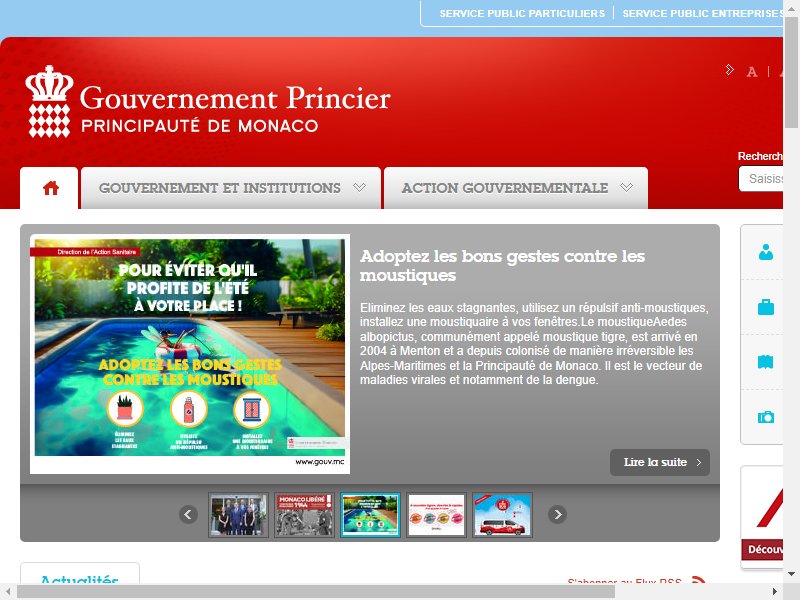Open the person icon in sidebar

click(765, 252)
